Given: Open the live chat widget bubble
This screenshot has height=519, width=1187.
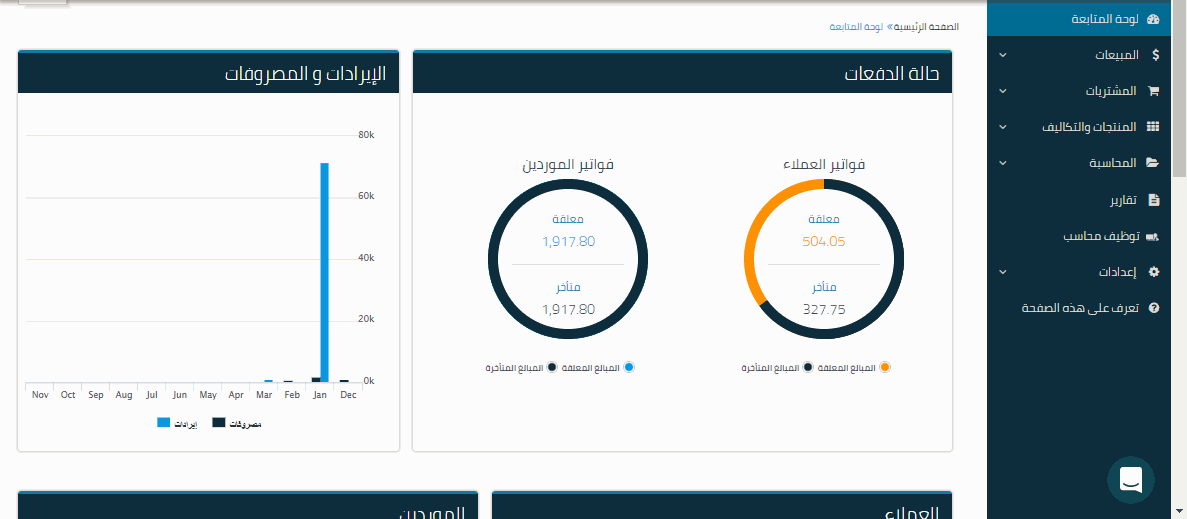Looking at the screenshot, I should (1131, 480).
